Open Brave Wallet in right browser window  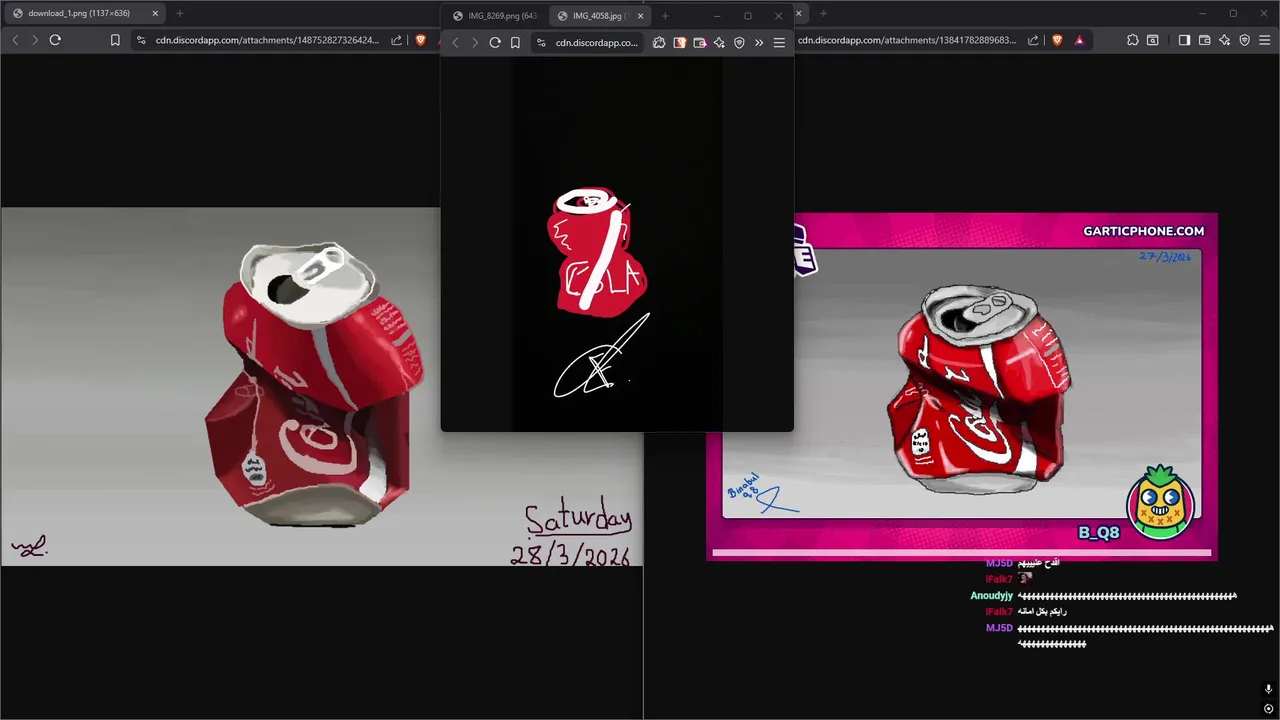point(1204,40)
